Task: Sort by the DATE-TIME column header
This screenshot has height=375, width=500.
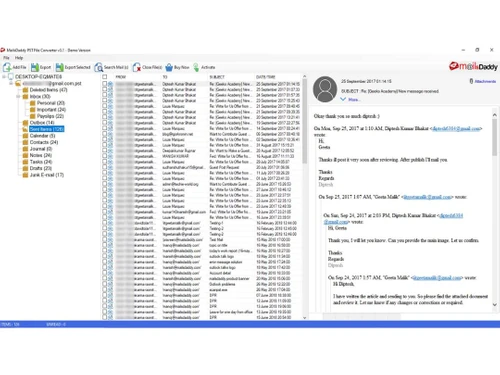Action: tap(266, 77)
